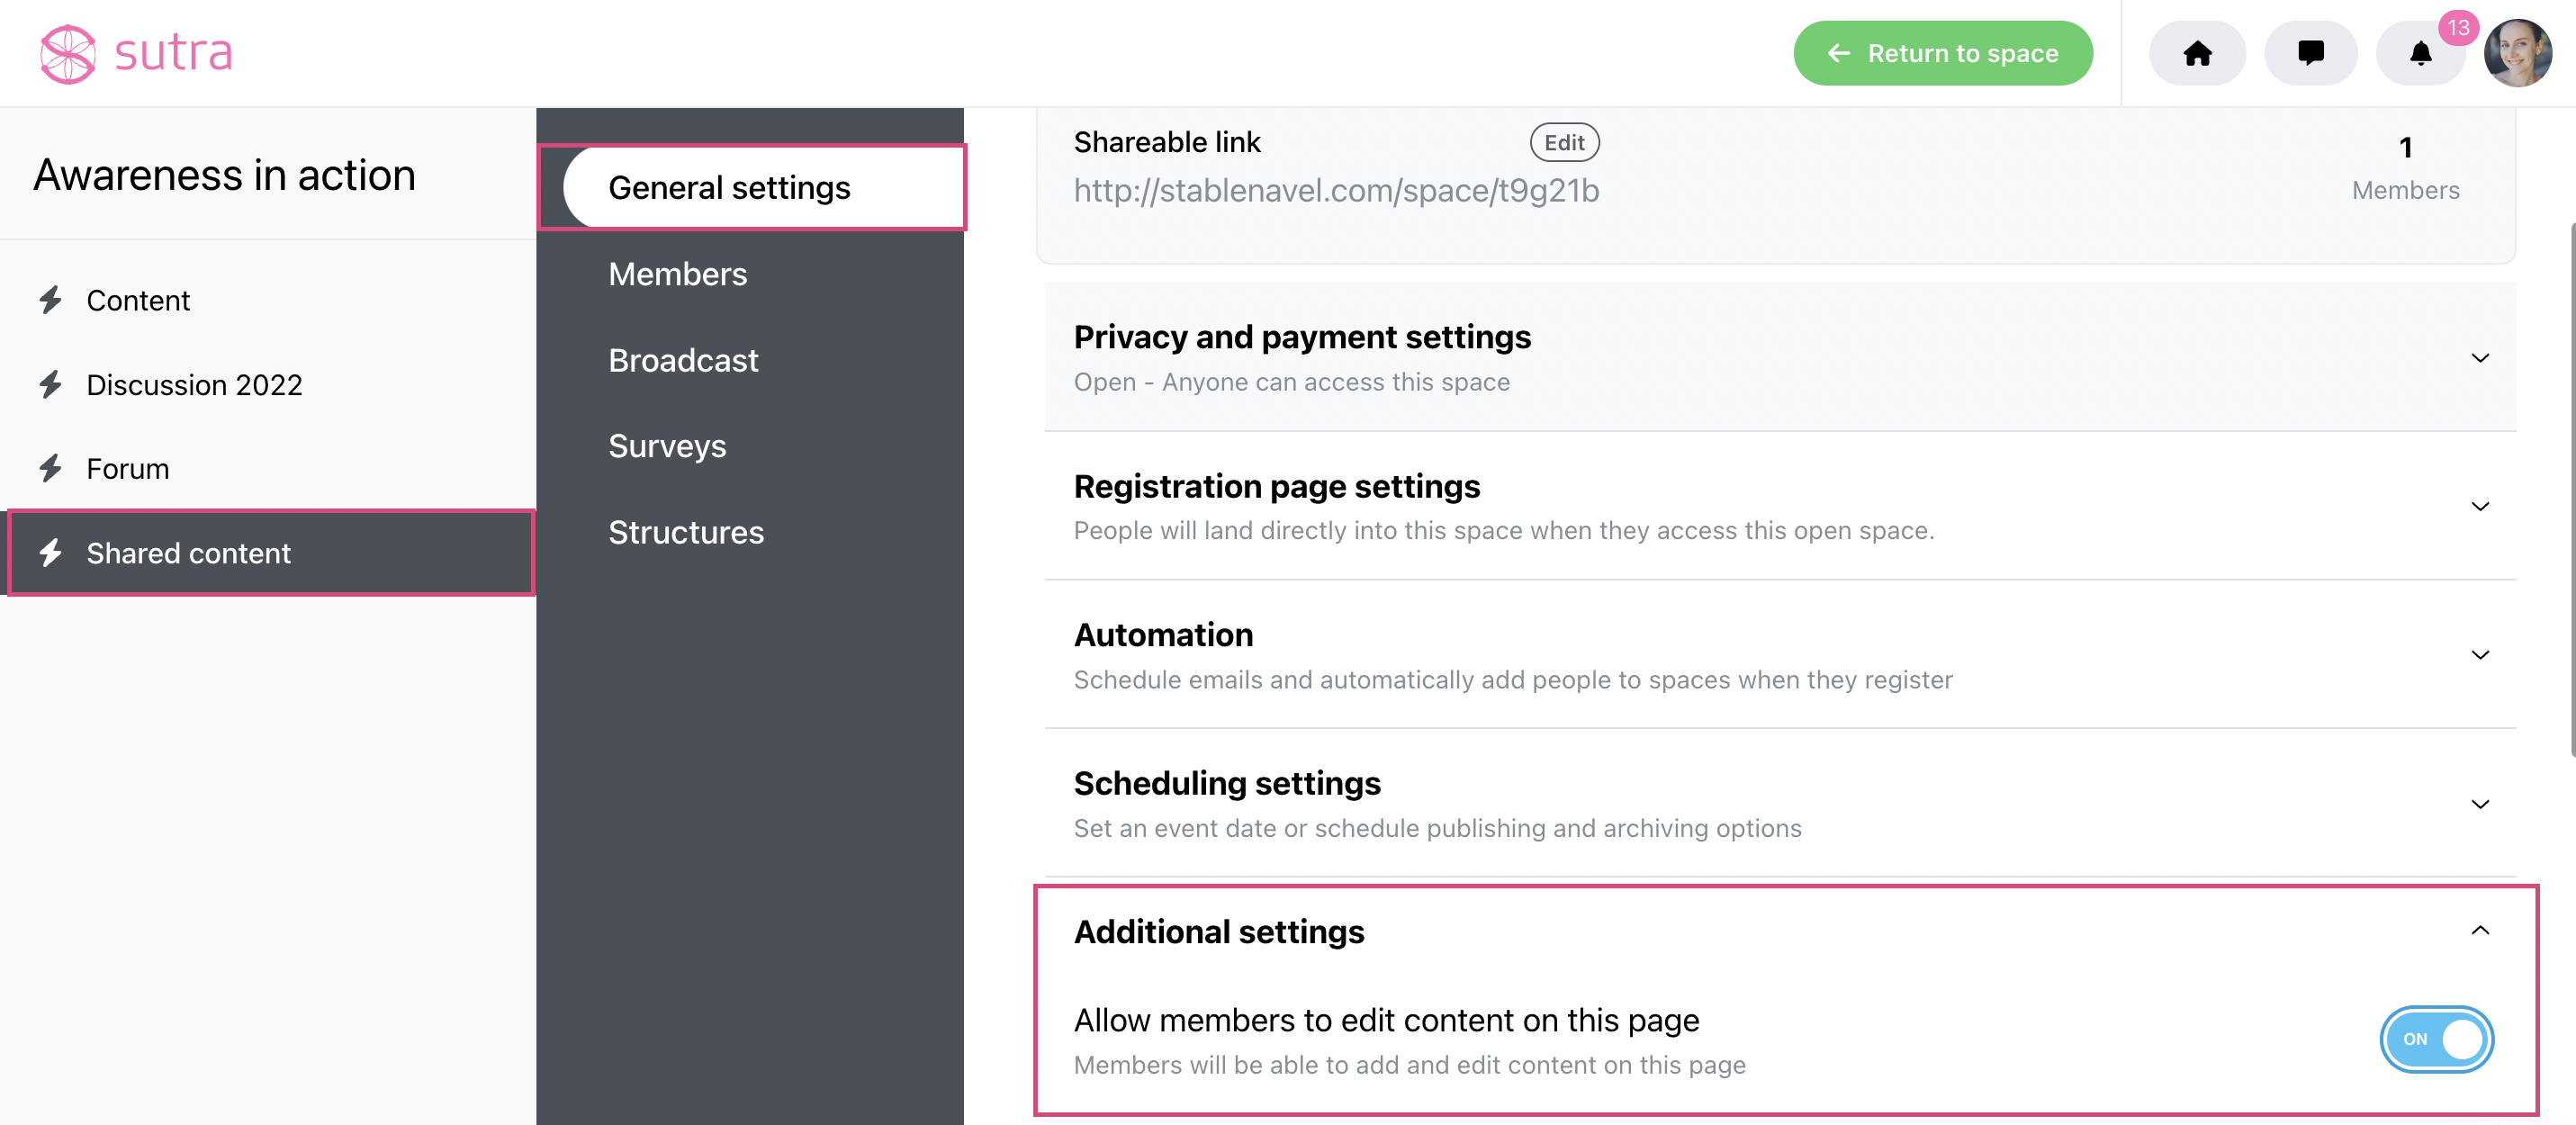This screenshot has height=1125, width=2576.
Task: Click 'People will land directly into this space' text
Action: click(1503, 530)
